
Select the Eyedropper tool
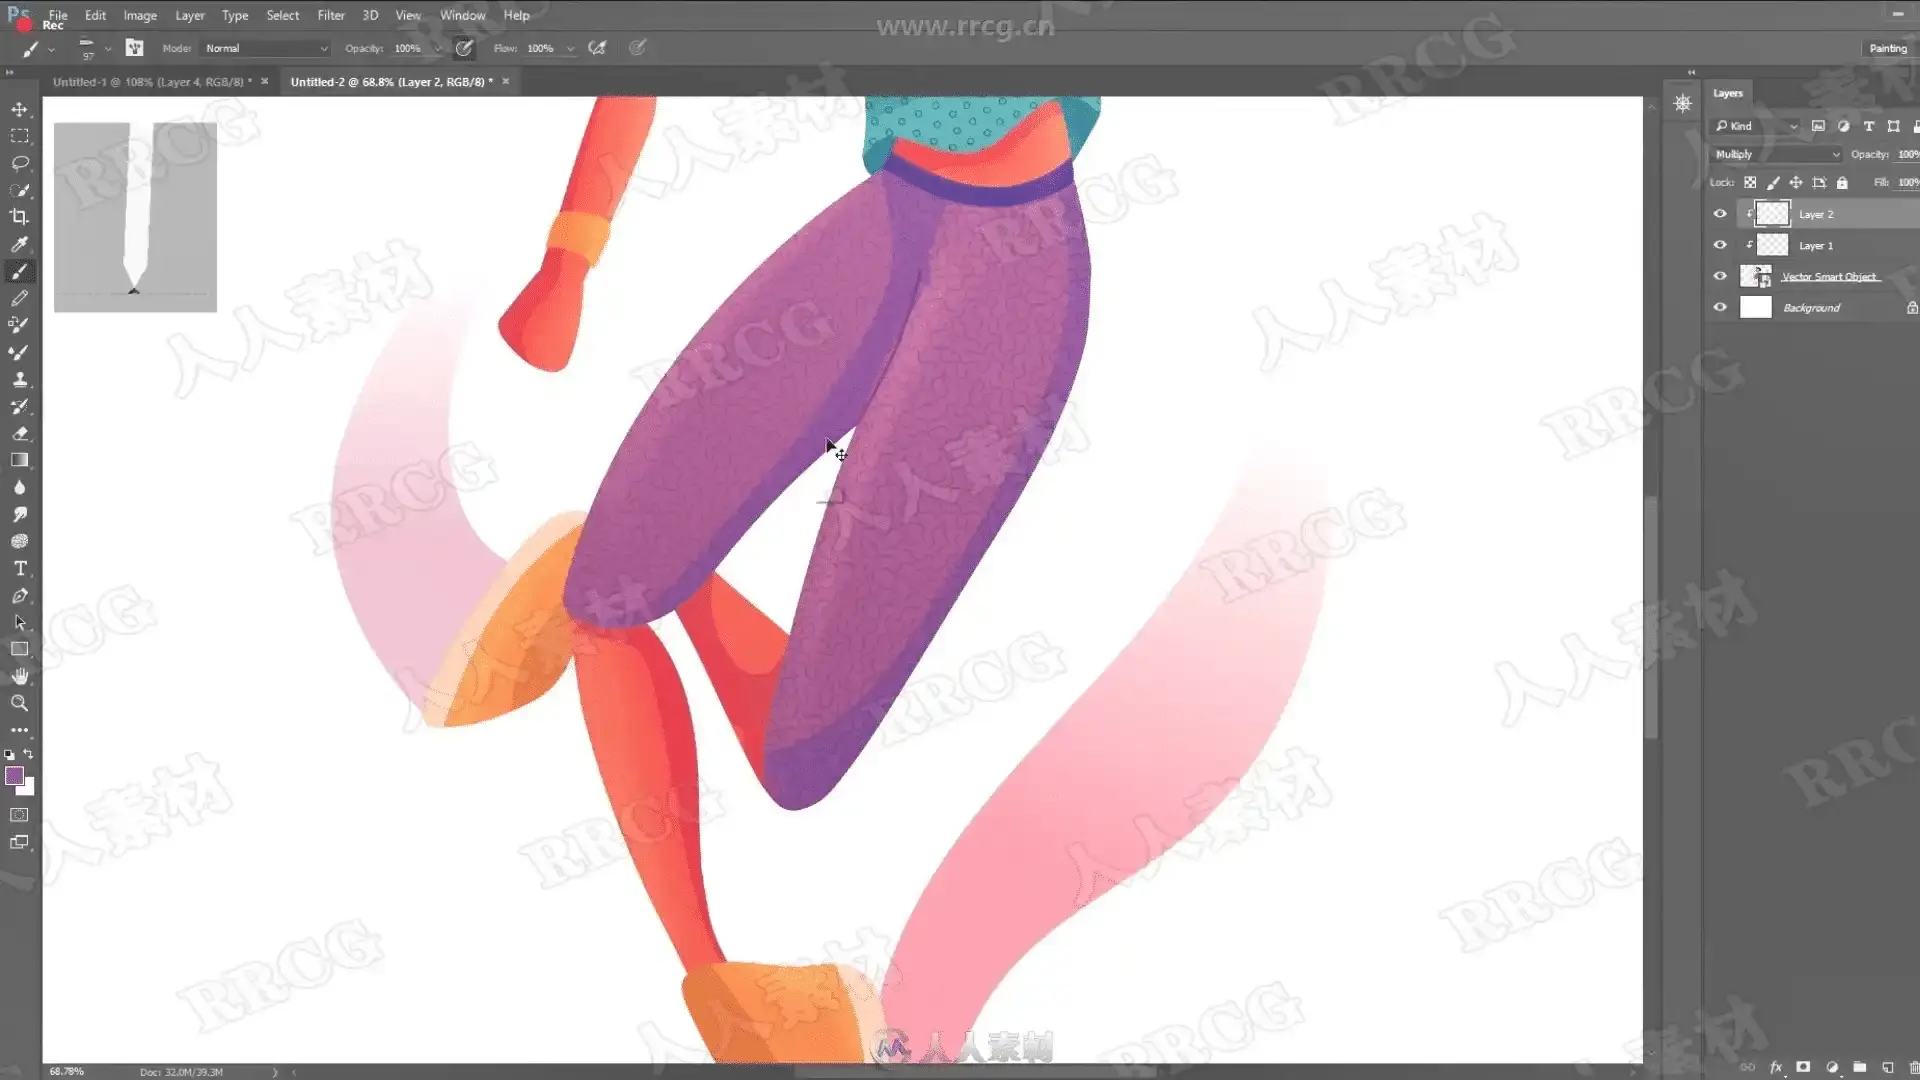click(x=19, y=244)
